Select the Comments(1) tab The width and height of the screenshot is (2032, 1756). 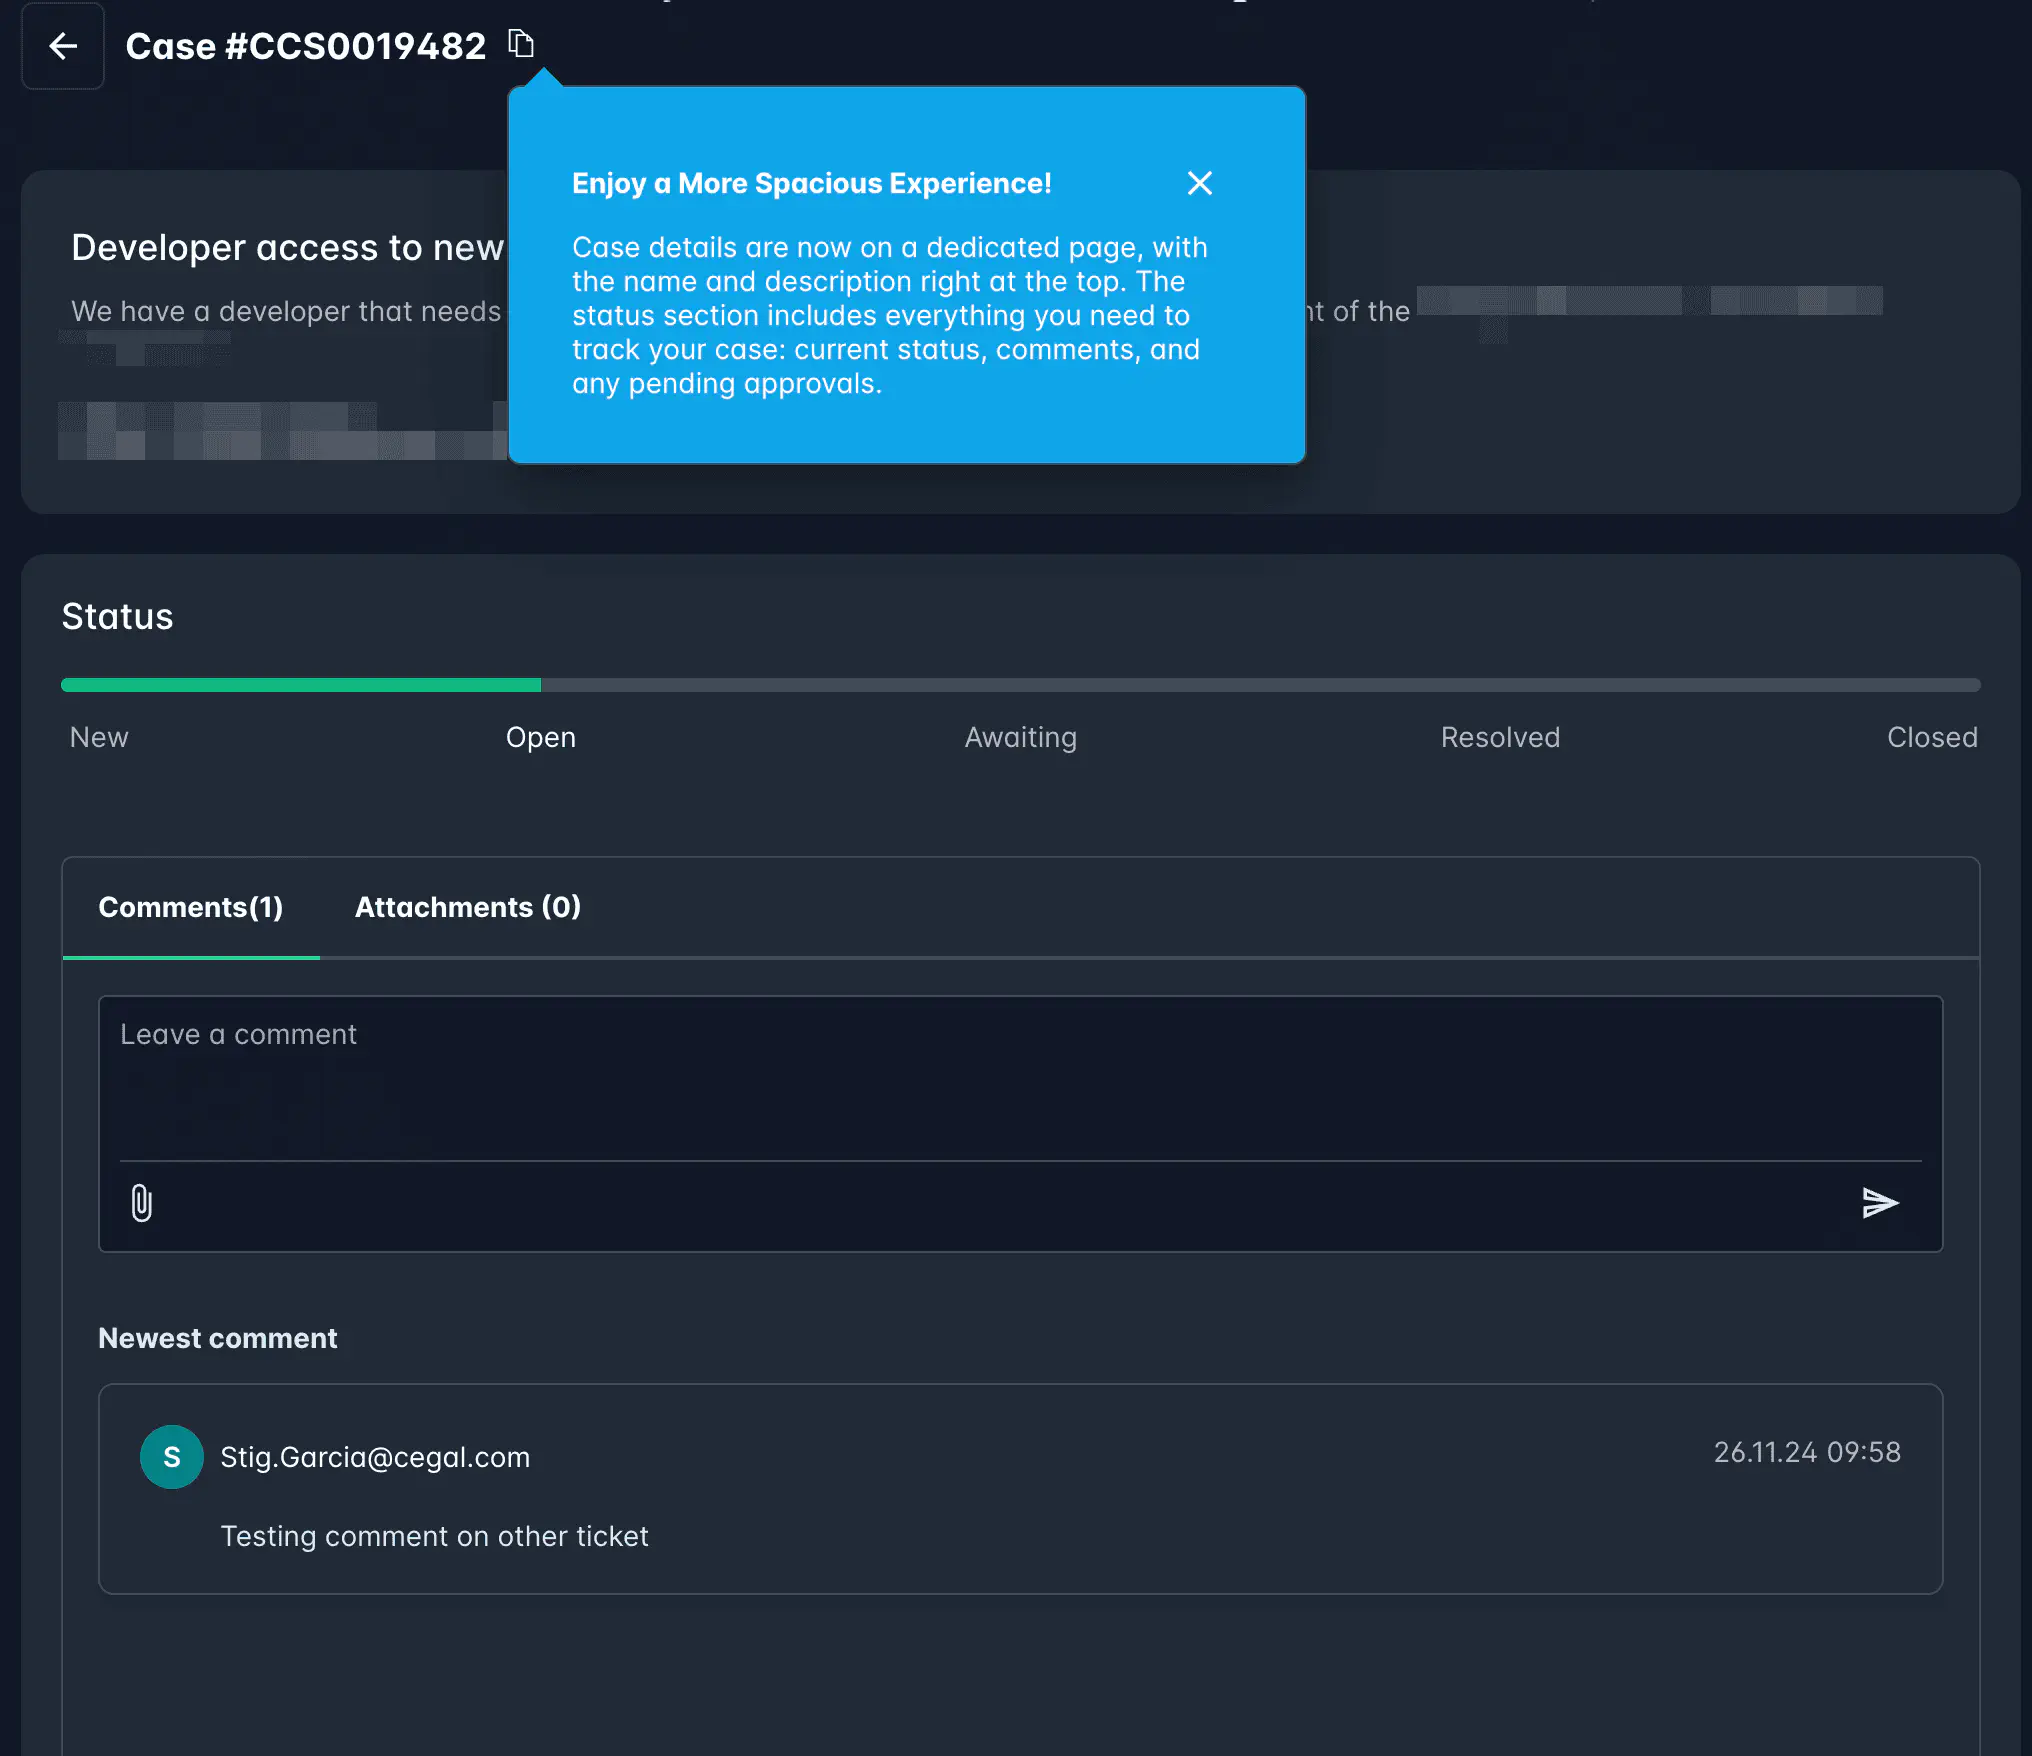click(191, 907)
